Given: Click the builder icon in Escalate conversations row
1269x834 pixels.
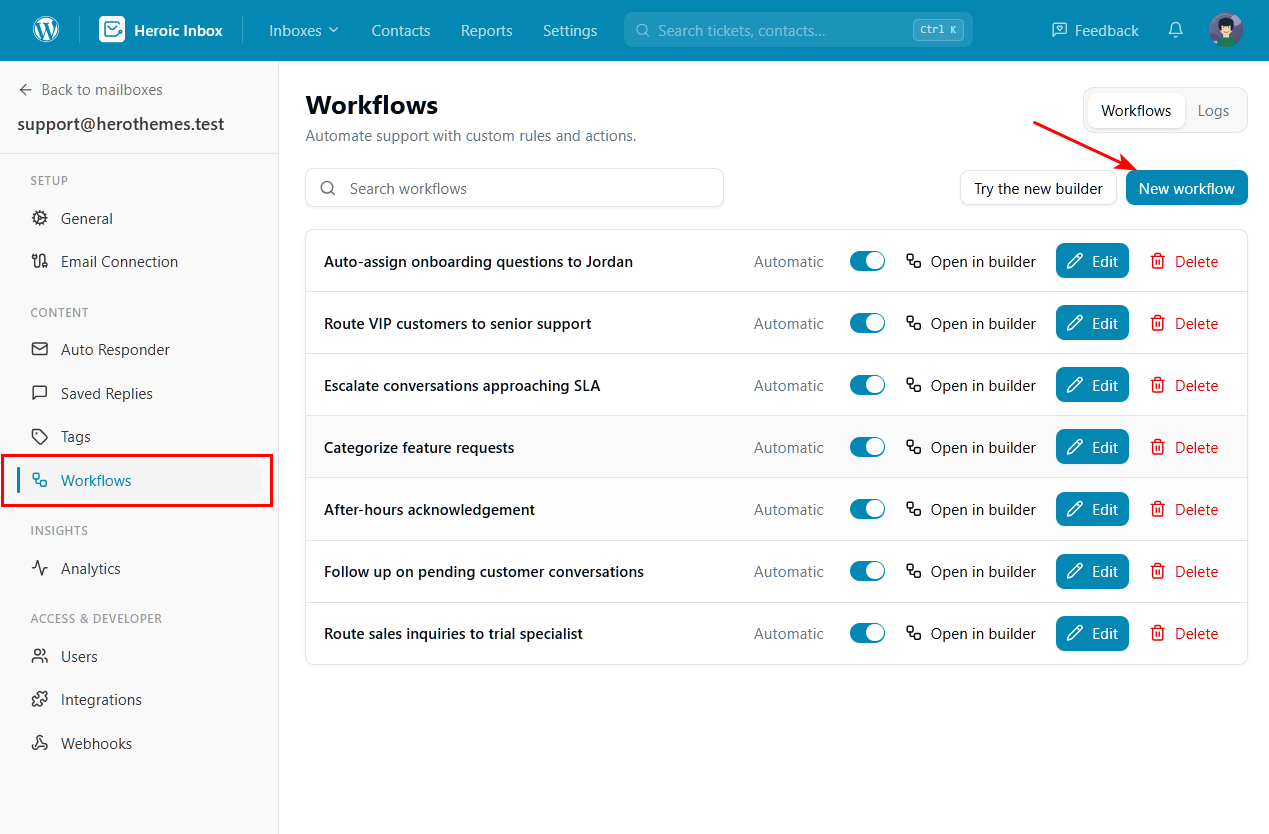Looking at the screenshot, I should [x=913, y=386].
